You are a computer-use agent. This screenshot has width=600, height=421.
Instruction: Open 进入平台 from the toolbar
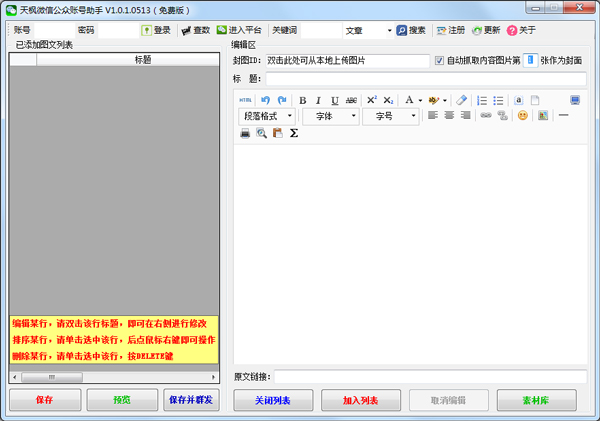[239, 30]
